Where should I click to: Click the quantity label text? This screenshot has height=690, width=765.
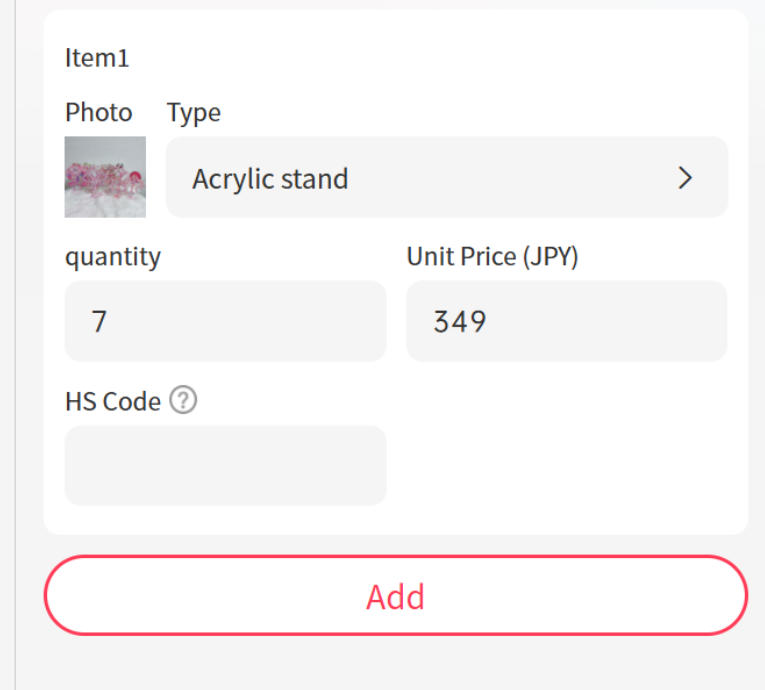112,256
